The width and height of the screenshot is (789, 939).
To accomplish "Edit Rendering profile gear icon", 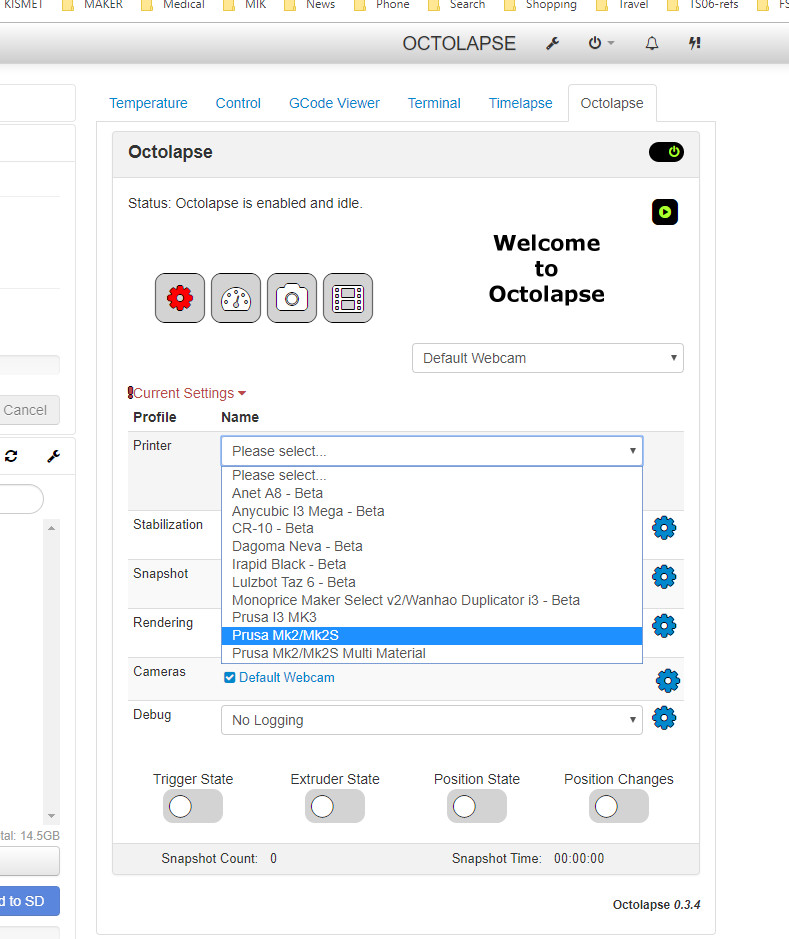I will [664, 626].
